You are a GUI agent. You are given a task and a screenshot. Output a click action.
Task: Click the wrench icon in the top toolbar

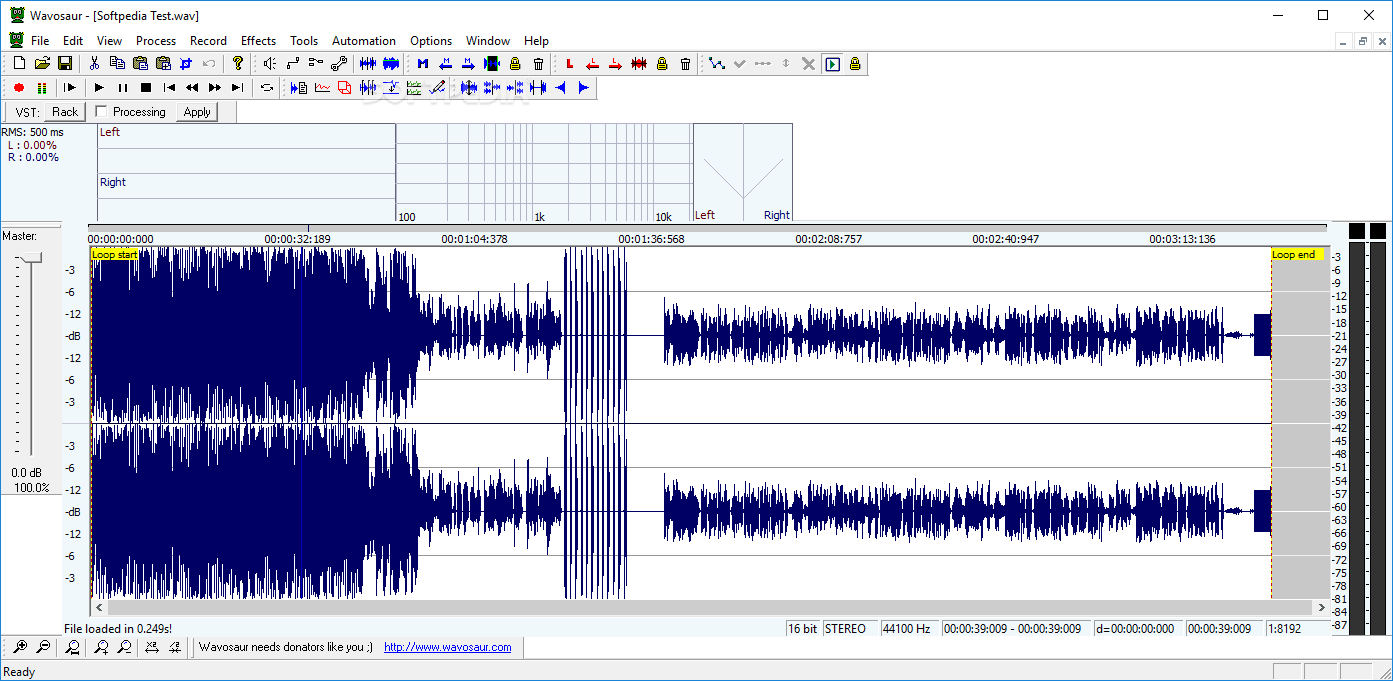pos(338,63)
